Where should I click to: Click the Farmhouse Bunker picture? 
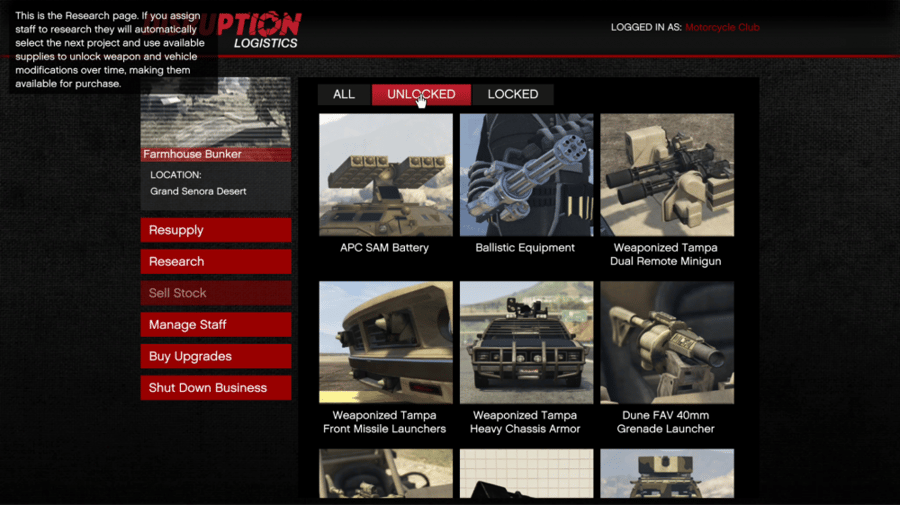point(216,112)
